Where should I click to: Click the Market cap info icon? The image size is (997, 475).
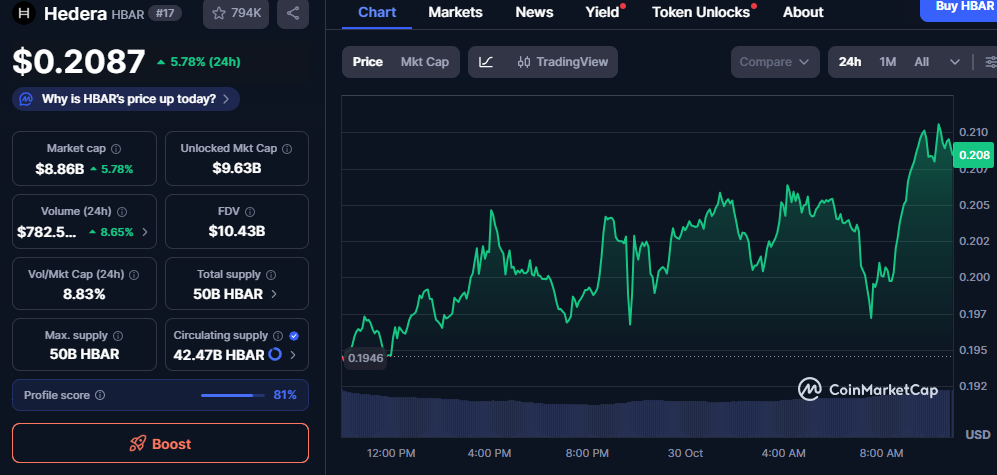[116, 148]
